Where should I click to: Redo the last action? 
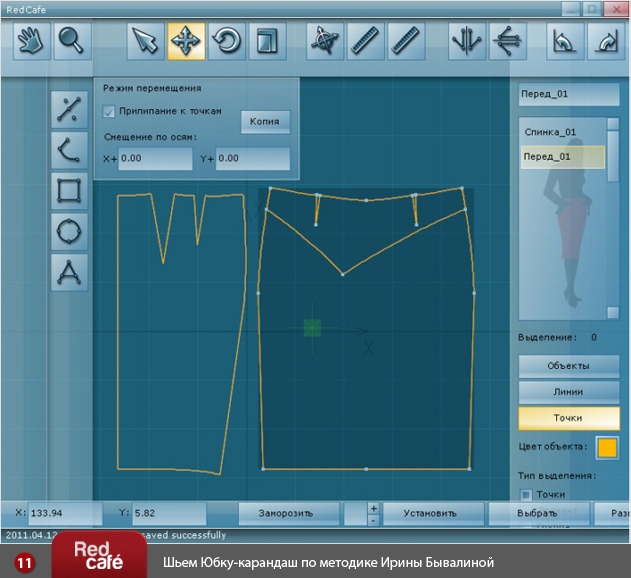[606, 41]
